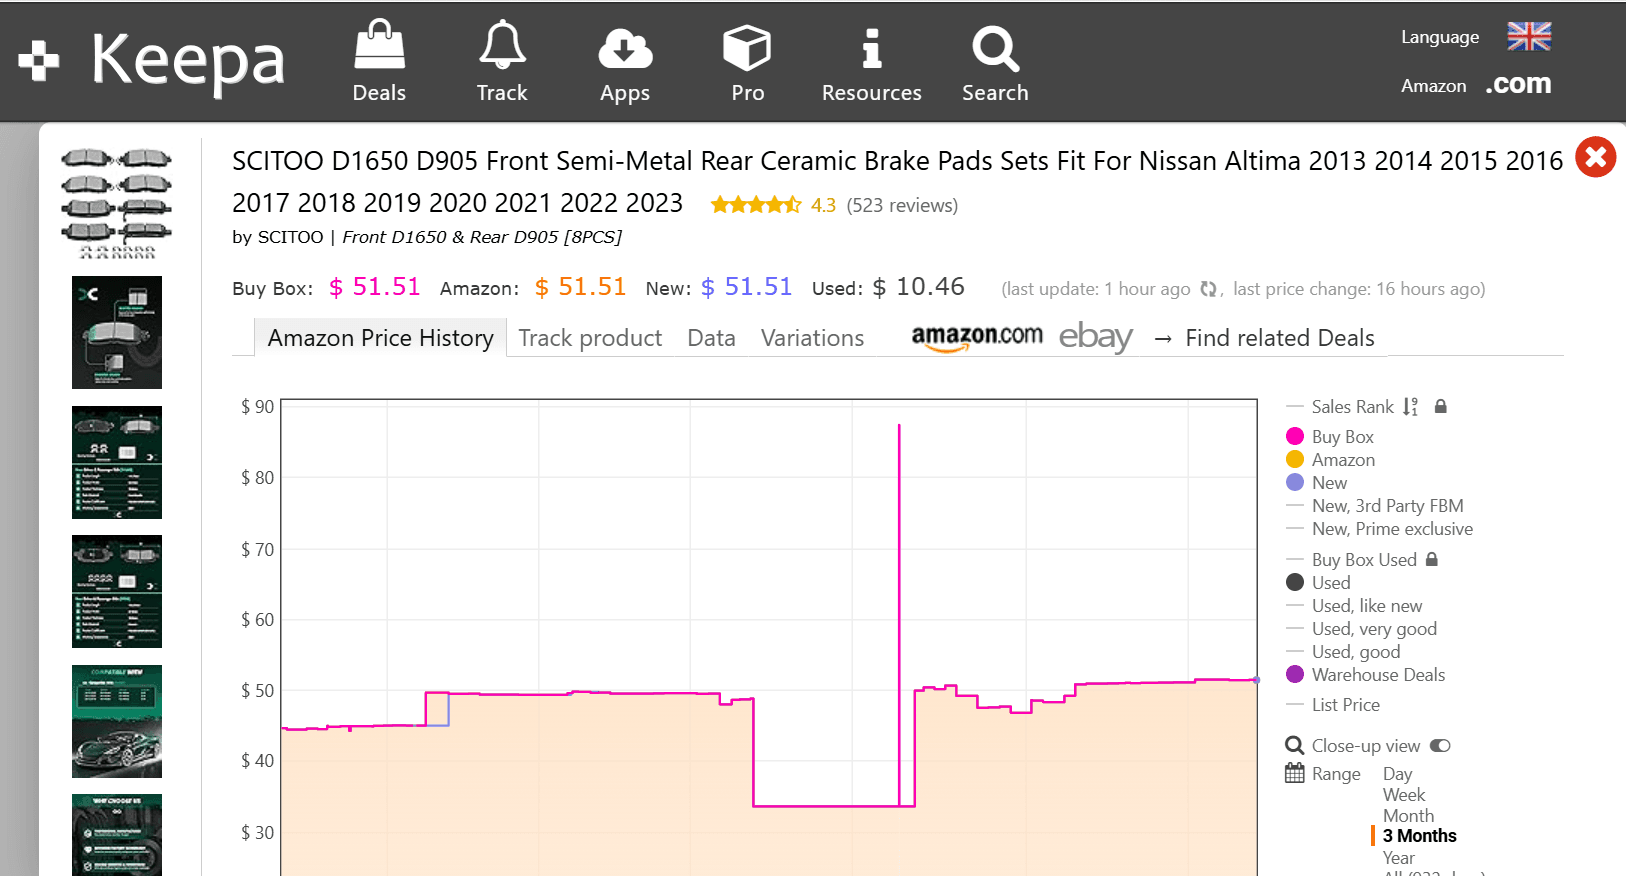Click the refresh icon beside last update

tap(1208, 289)
